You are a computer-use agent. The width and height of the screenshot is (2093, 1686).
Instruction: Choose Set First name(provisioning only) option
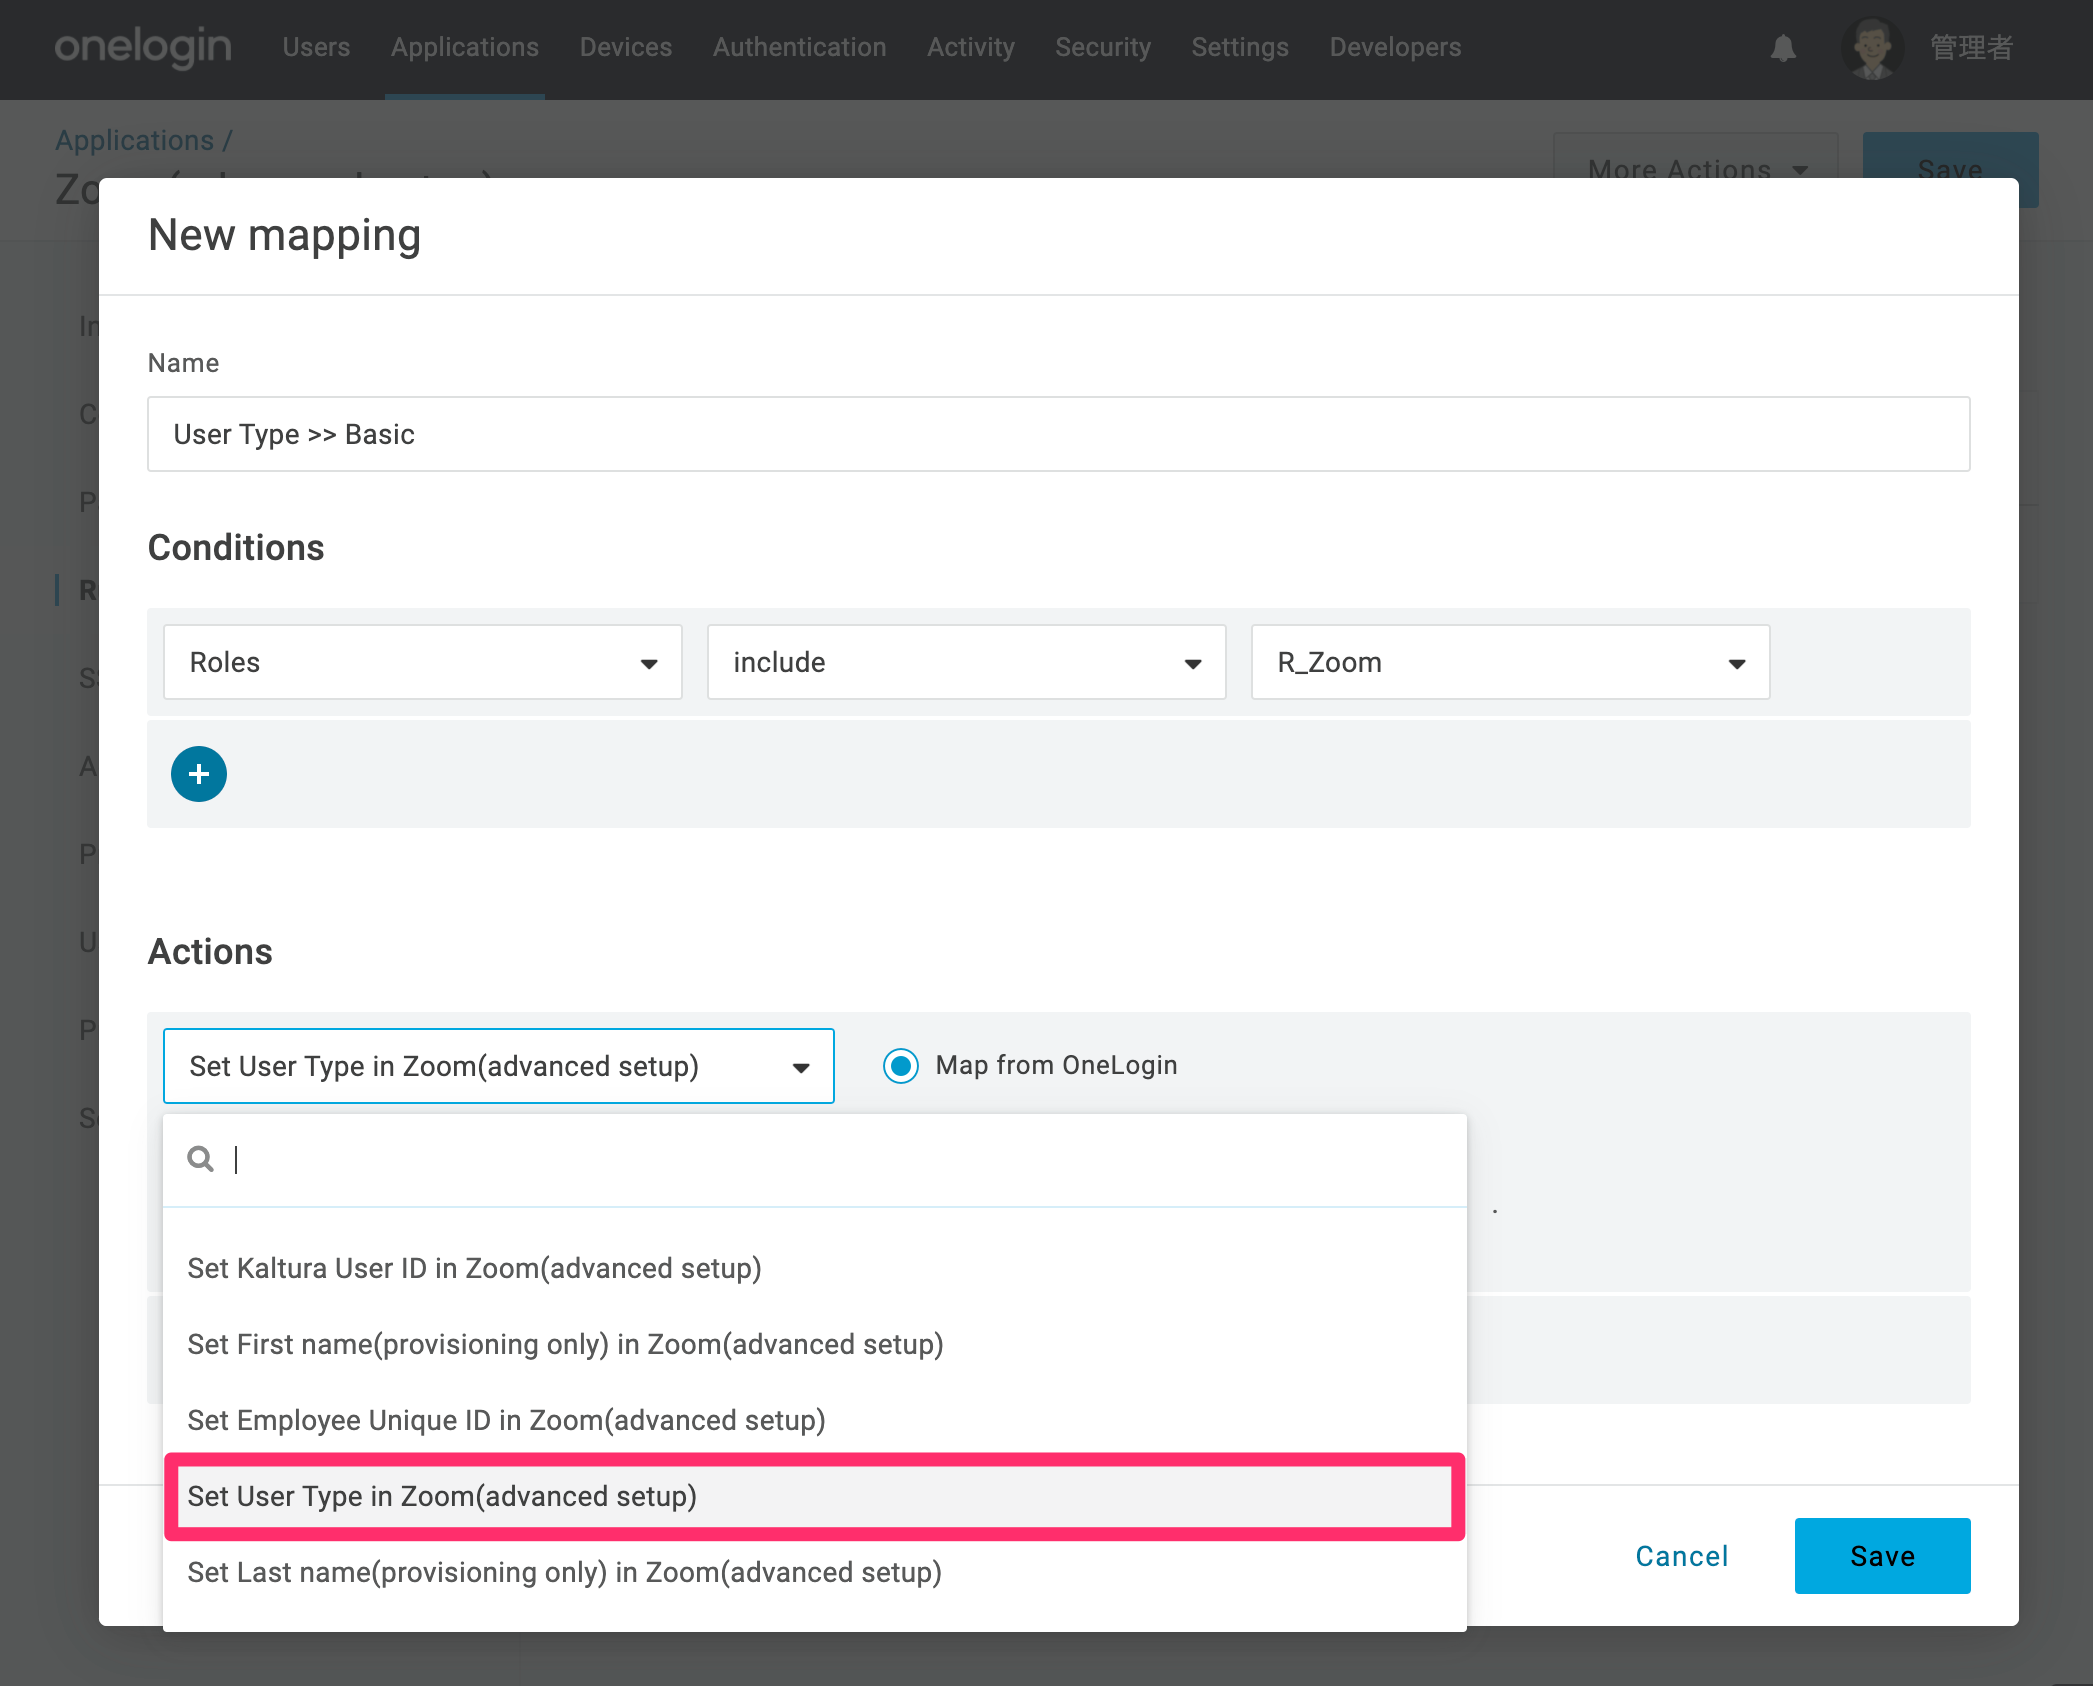(x=815, y=1344)
